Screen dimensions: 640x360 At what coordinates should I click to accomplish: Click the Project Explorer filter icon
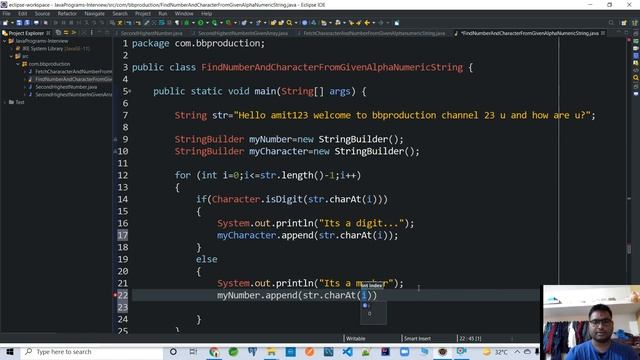tap(74, 33)
